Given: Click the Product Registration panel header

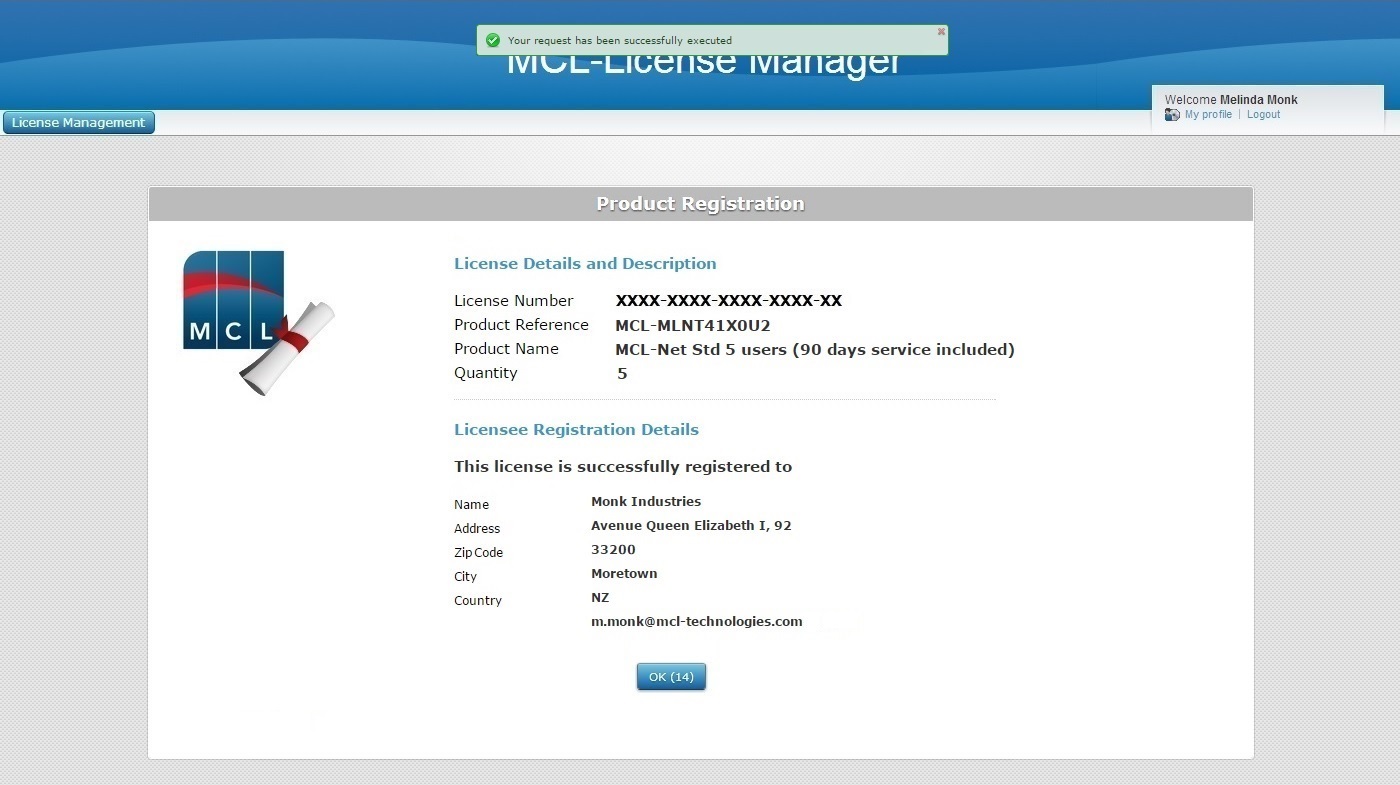Looking at the screenshot, I should point(700,204).
